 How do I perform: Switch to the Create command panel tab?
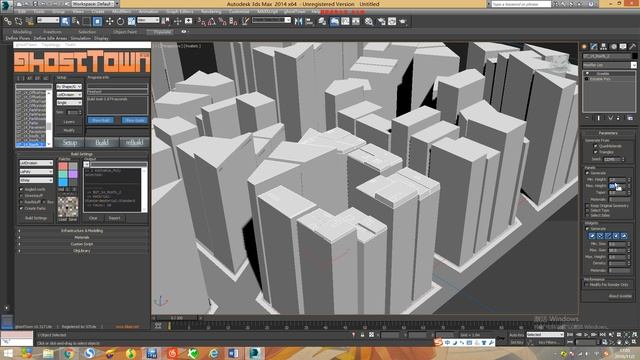pyautogui.click(x=584, y=47)
